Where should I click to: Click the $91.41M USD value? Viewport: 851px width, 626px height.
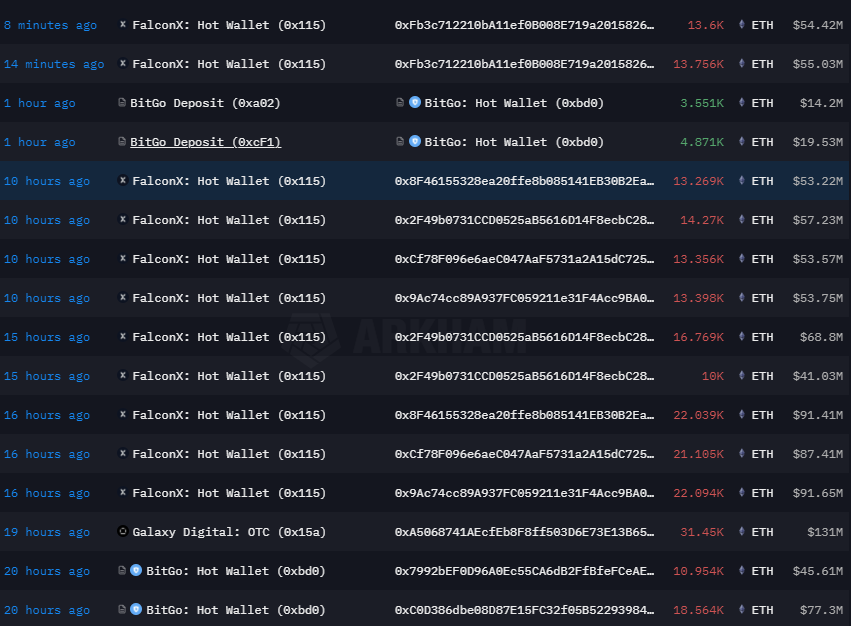(x=818, y=415)
